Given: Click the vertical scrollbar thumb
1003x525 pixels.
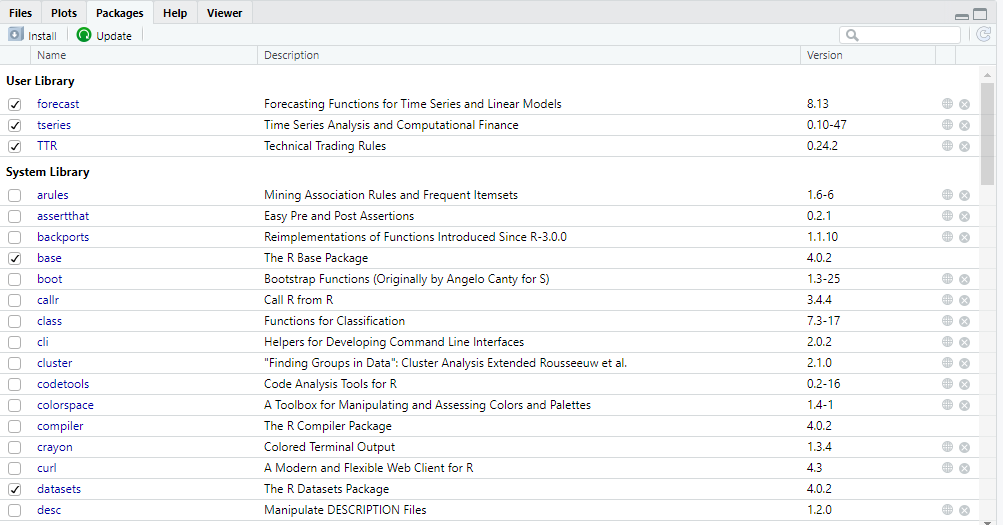Looking at the screenshot, I should (987, 133).
